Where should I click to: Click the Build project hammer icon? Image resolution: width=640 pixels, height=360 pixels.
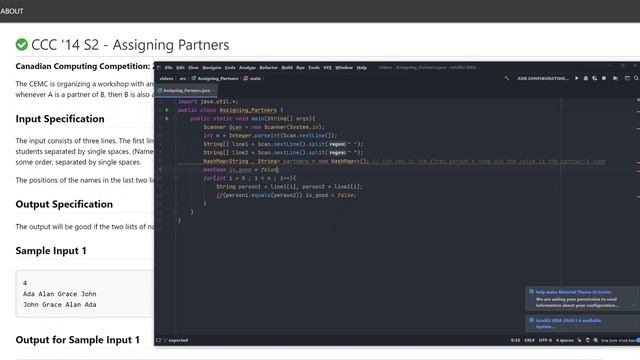coord(507,78)
